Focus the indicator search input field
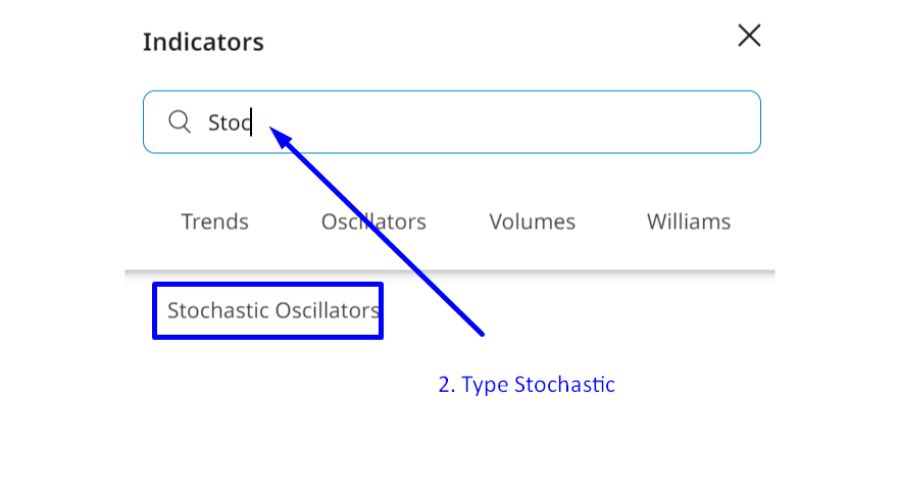This screenshot has width=900, height=500. tap(450, 122)
